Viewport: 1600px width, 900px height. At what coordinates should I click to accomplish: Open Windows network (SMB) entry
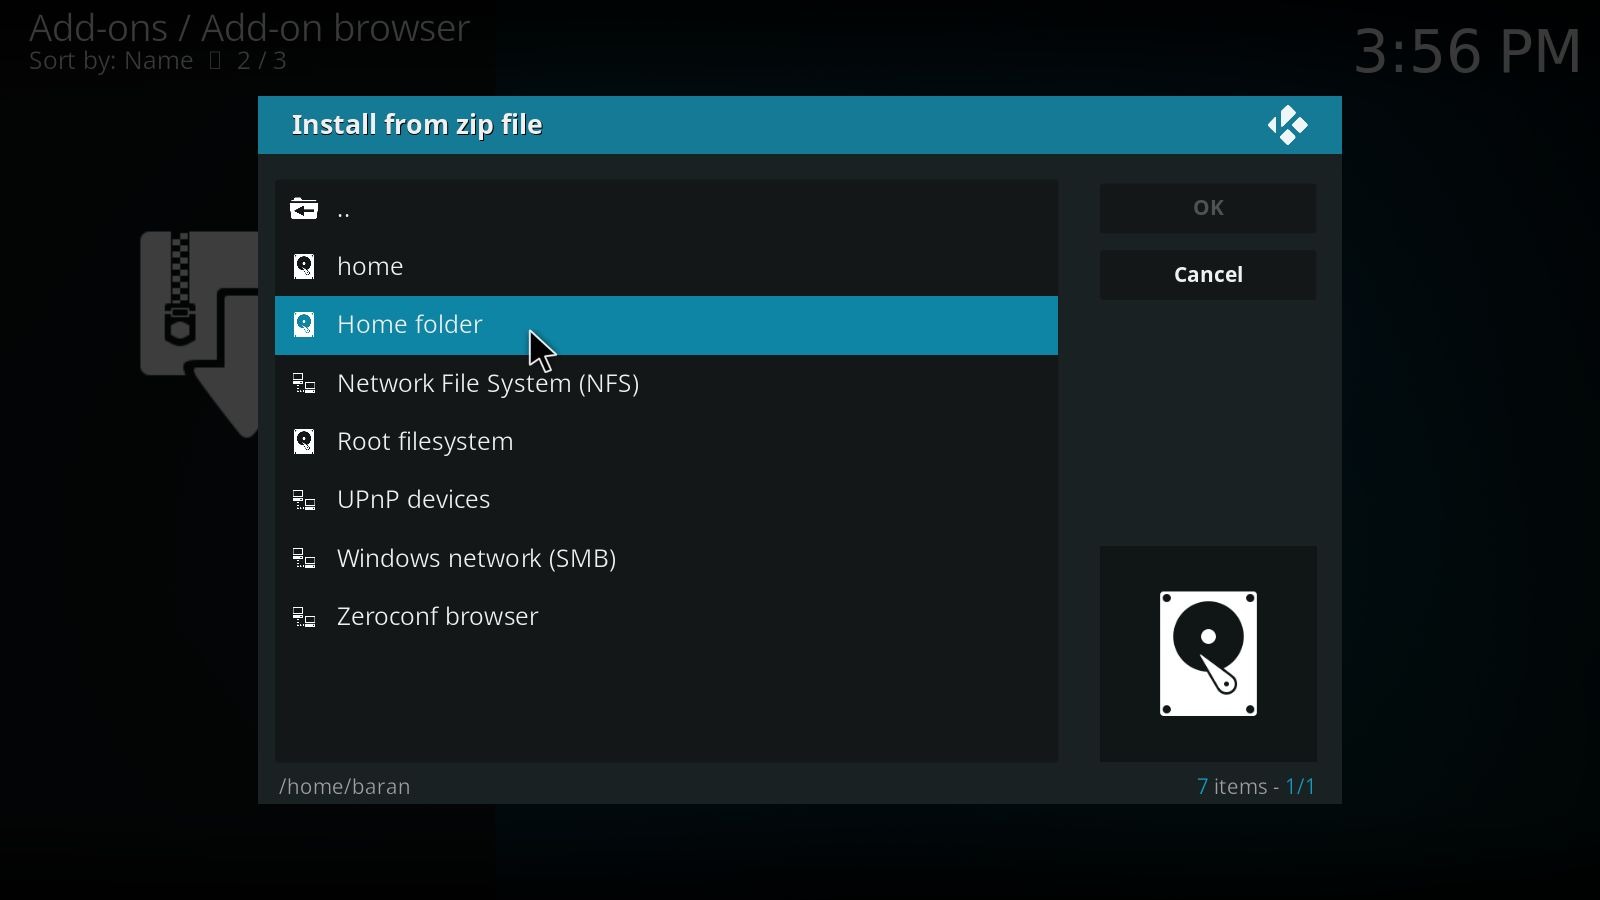click(x=666, y=559)
